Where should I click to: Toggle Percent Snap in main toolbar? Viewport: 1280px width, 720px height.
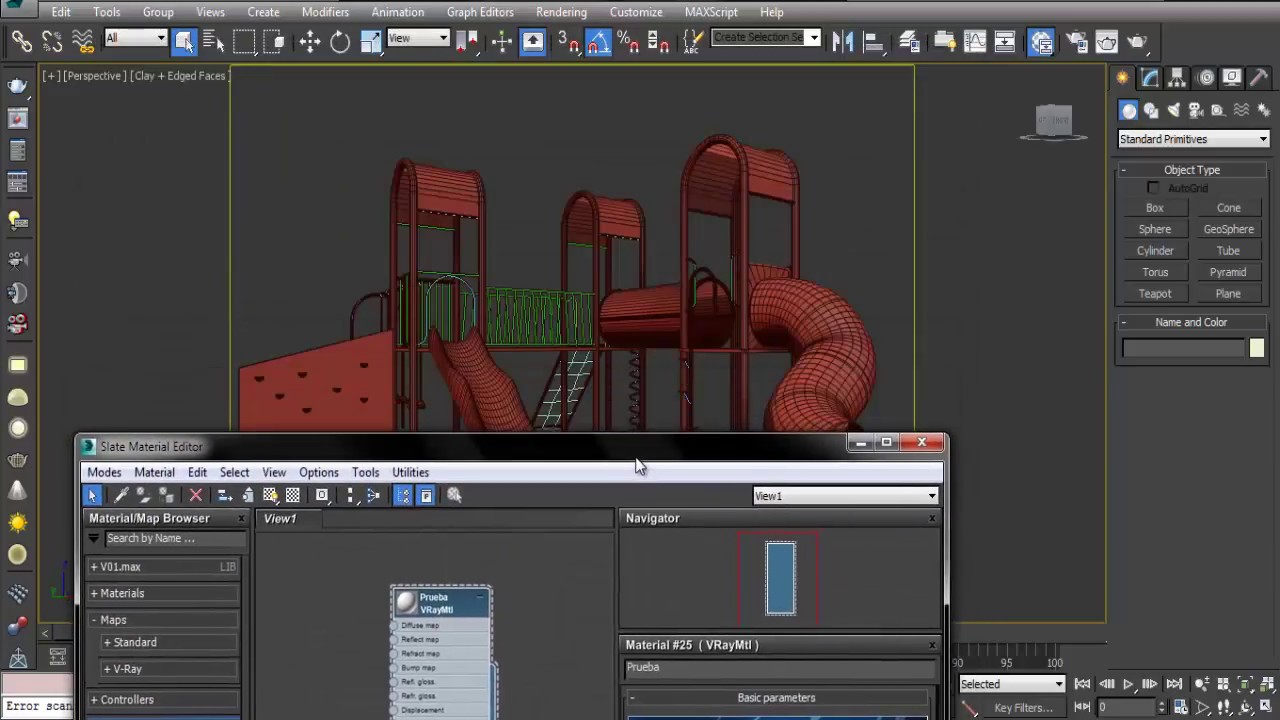tap(628, 41)
